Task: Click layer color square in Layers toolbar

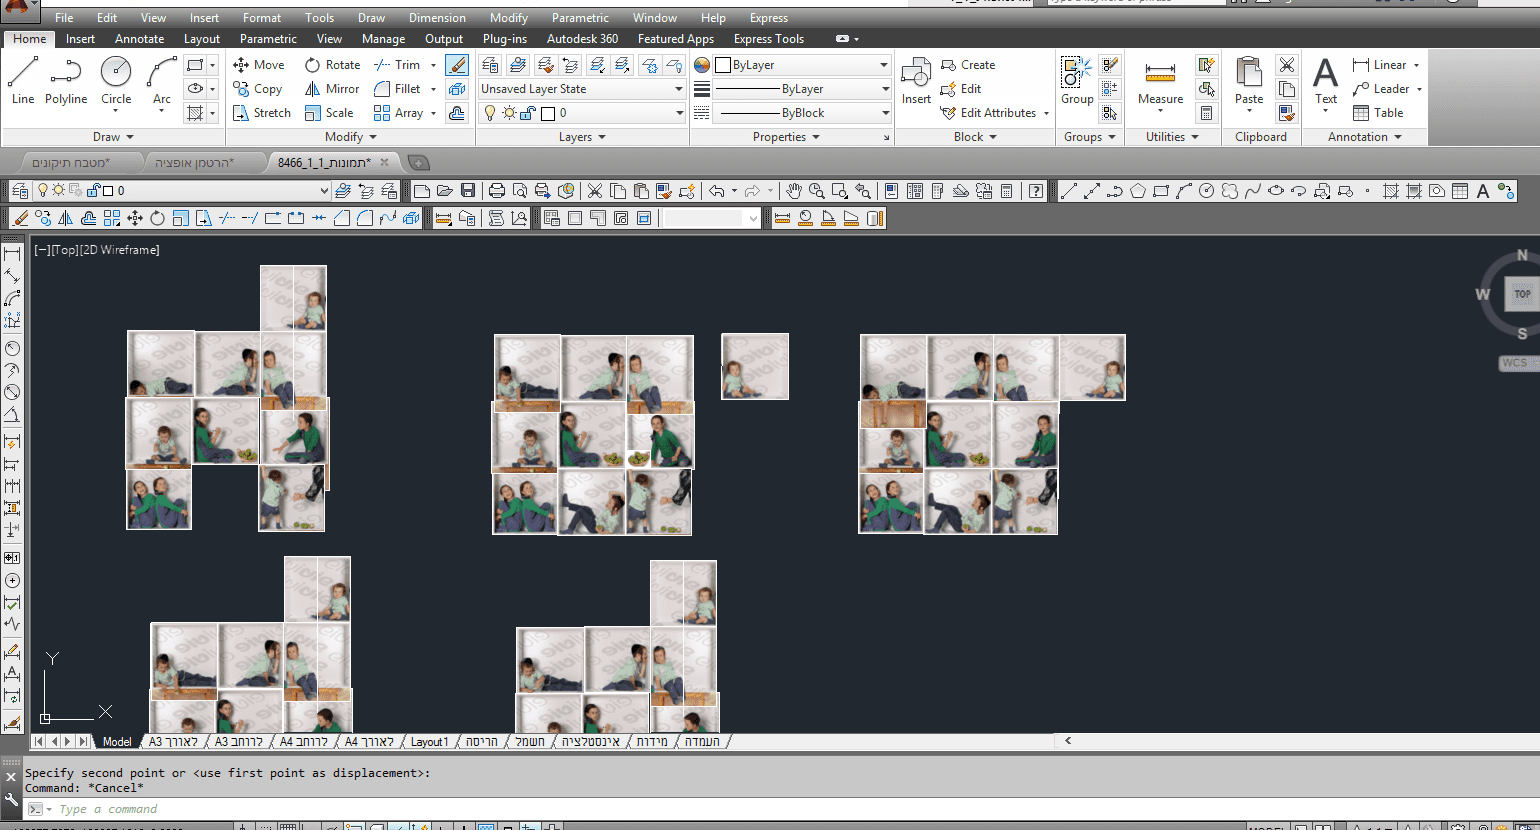Action: [x=109, y=190]
